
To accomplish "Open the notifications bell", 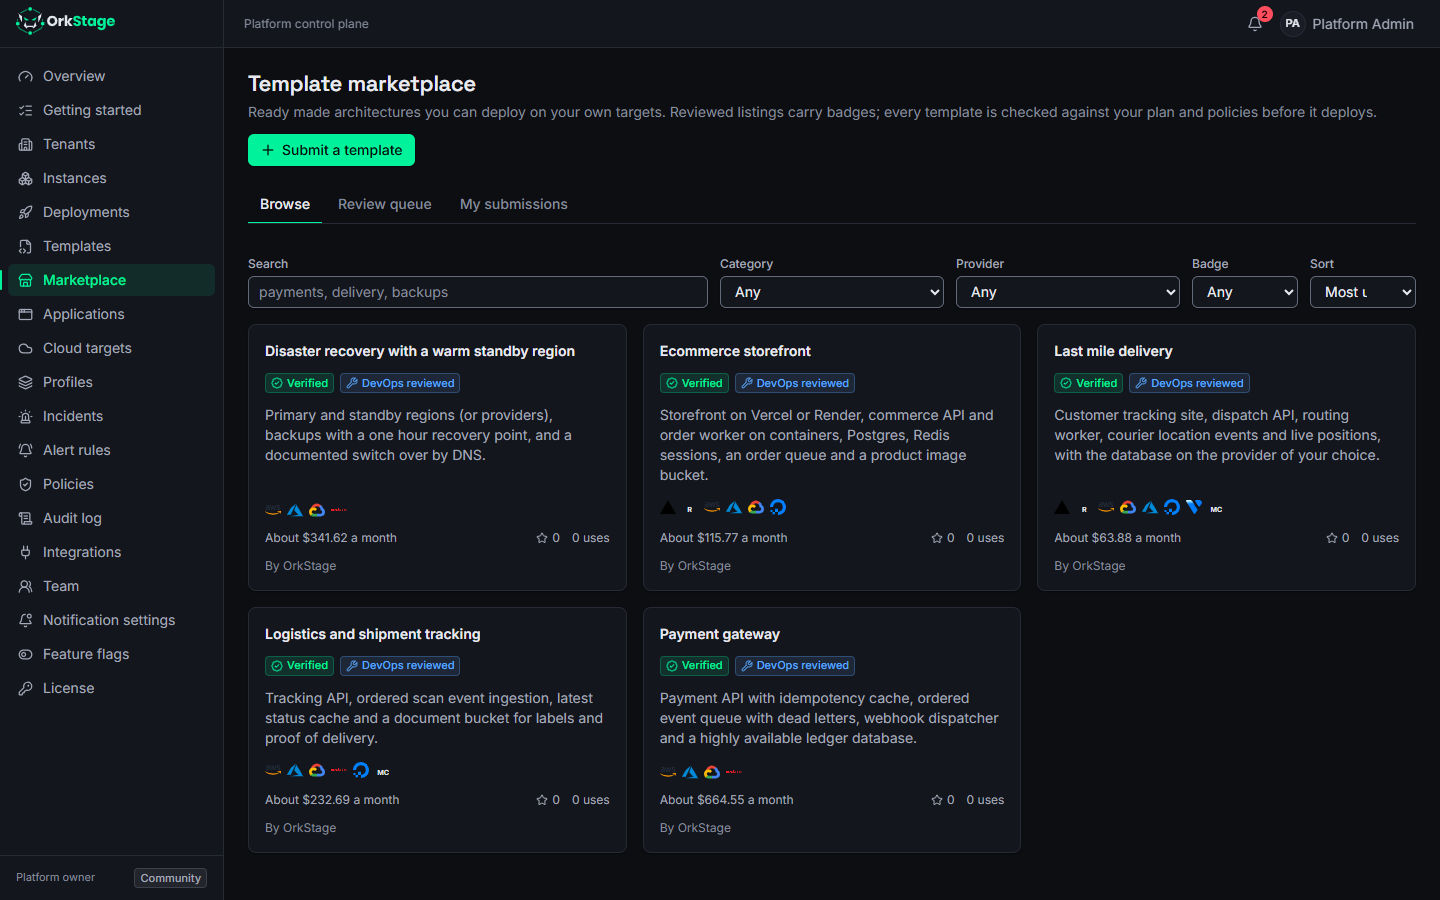I will click(1255, 24).
